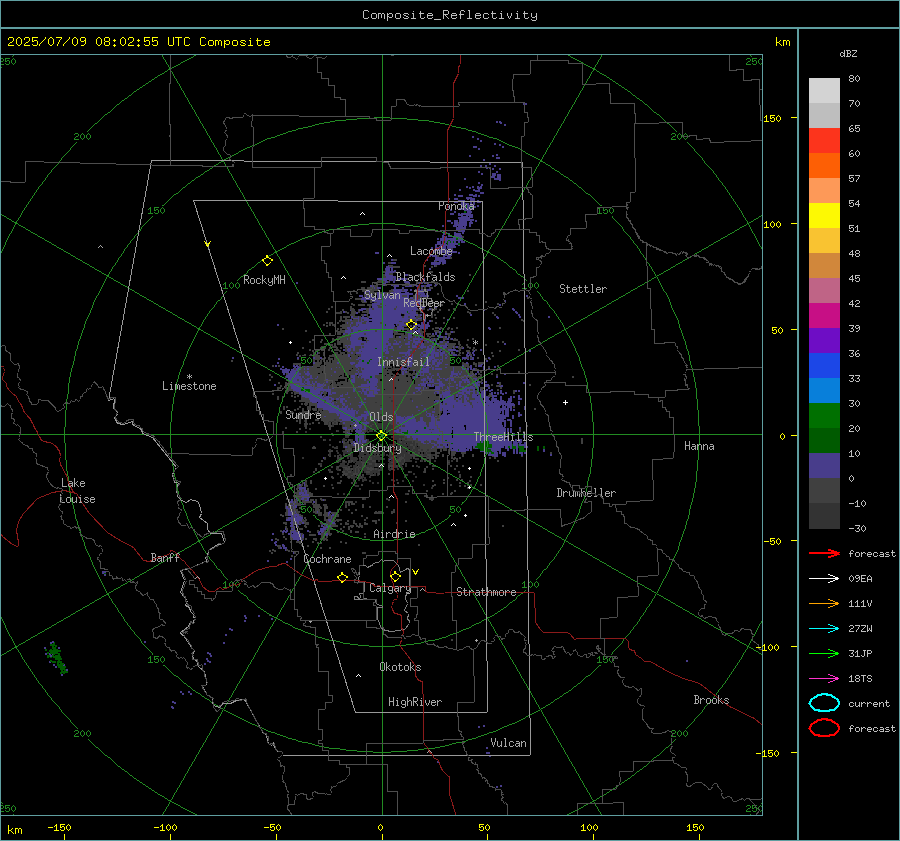The width and height of the screenshot is (900, 841).
Task: Click the ThreeHills city label
Action: point(503,437)
